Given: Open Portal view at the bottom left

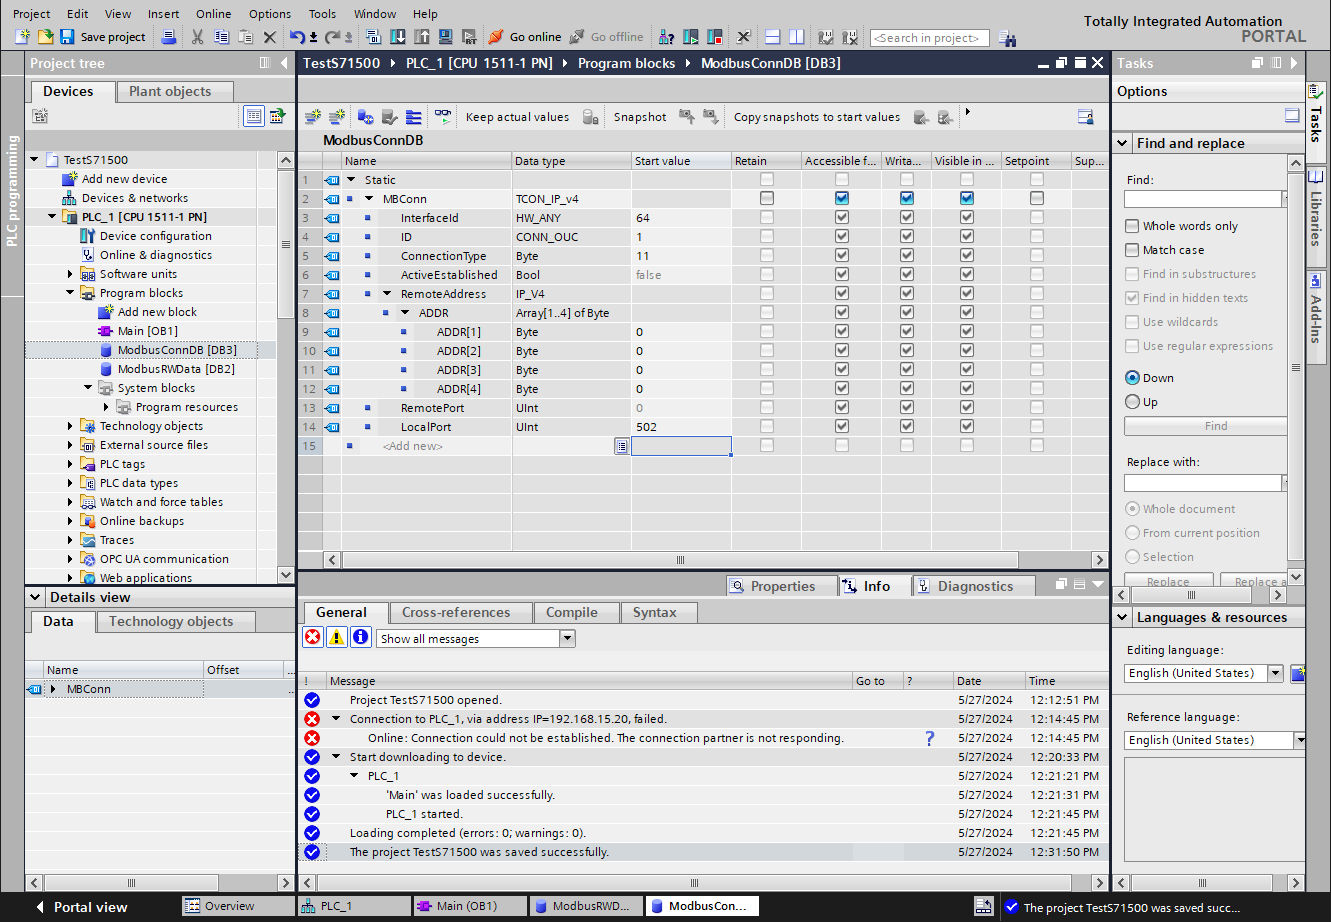Looking at the screenshot, I should coord(82,907).
